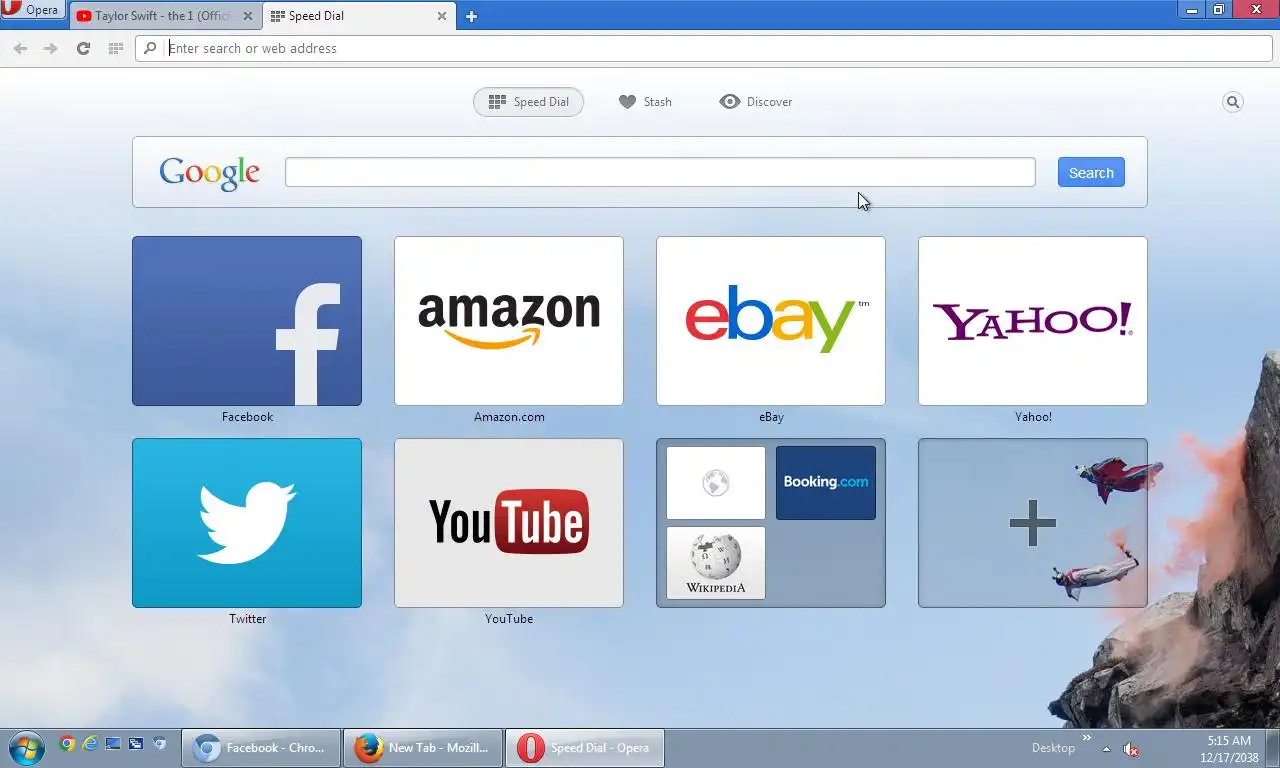Launch Chrome from quick launch bar
This screenshot has width=1280, height=768.
click(67, 744)
